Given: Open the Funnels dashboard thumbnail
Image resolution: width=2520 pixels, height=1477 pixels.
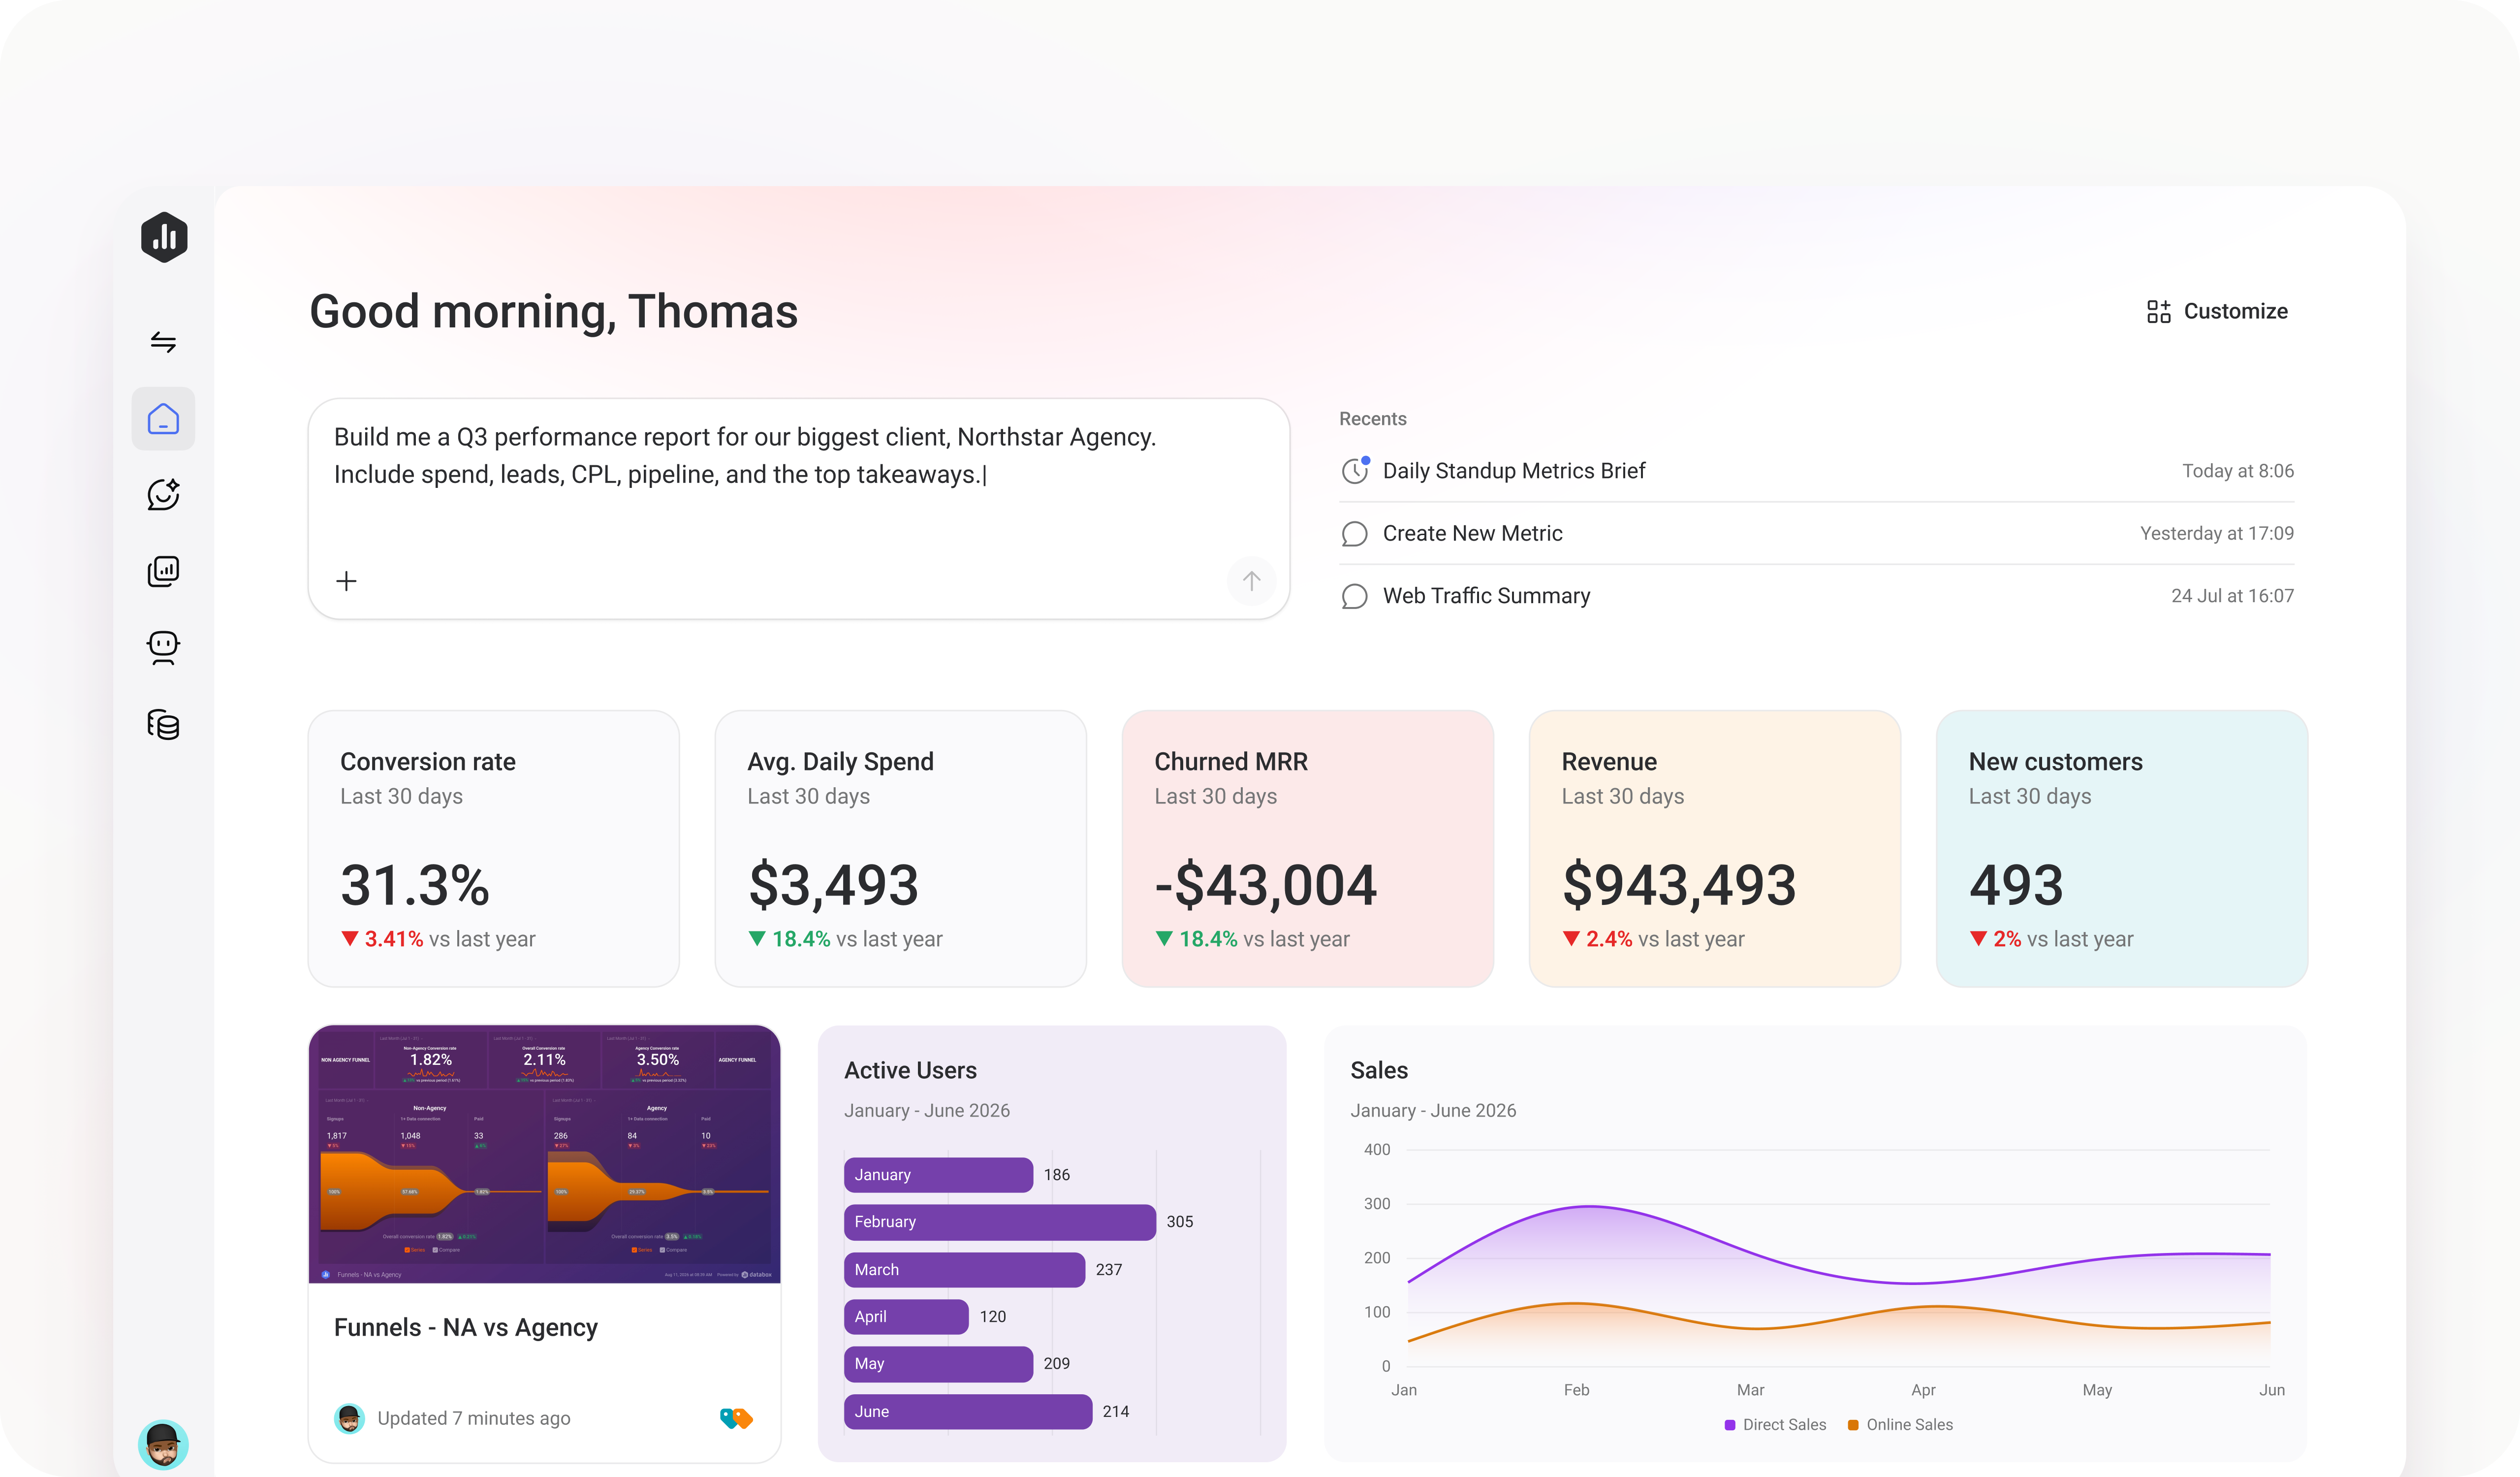Looking at the screenshot, I should click(x=544, y=1154).
